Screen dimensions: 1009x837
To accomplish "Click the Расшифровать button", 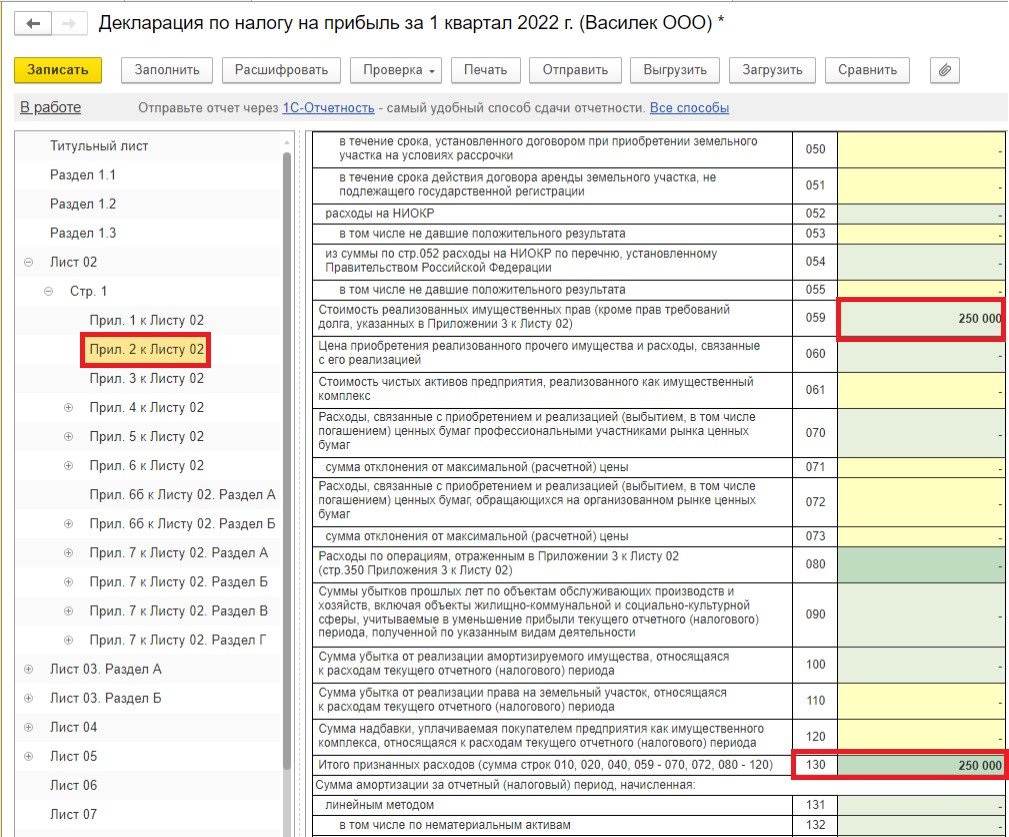I will (281, 70).
